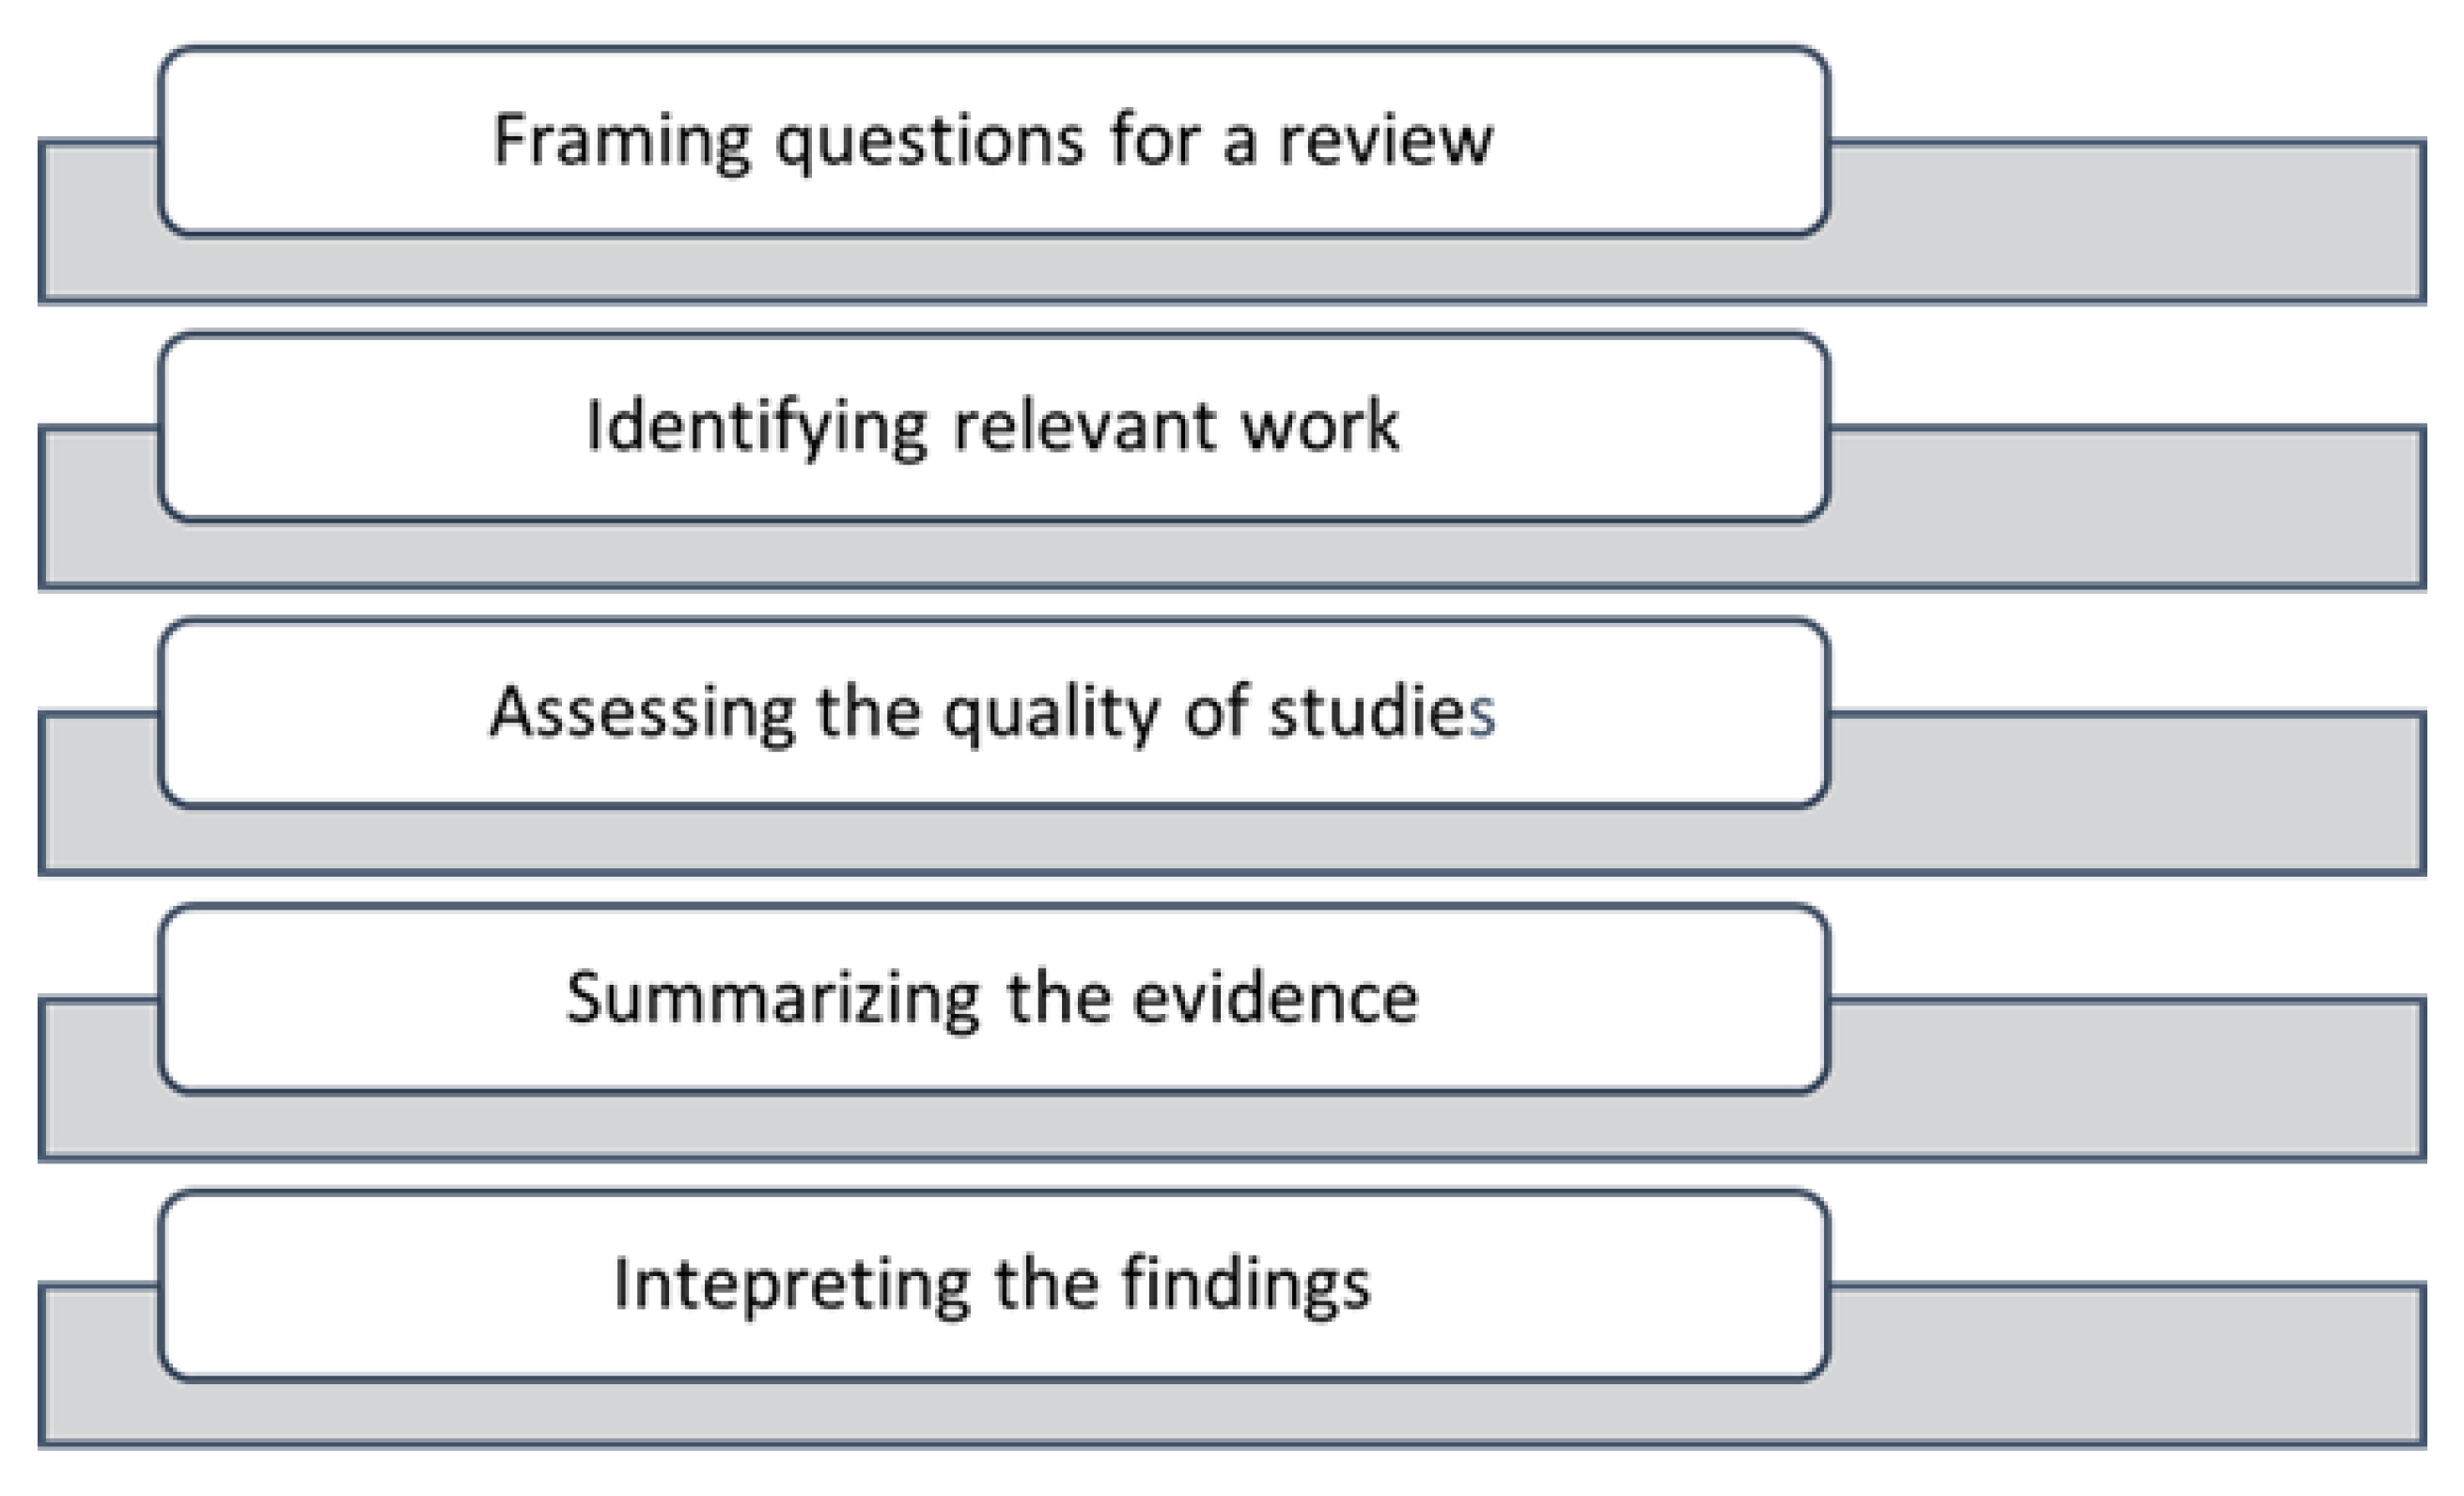Click the gray bar right of "Assessing the quality" box
The height and width of the screenshot is (1496, 2464).
(x=2125, y=793)
